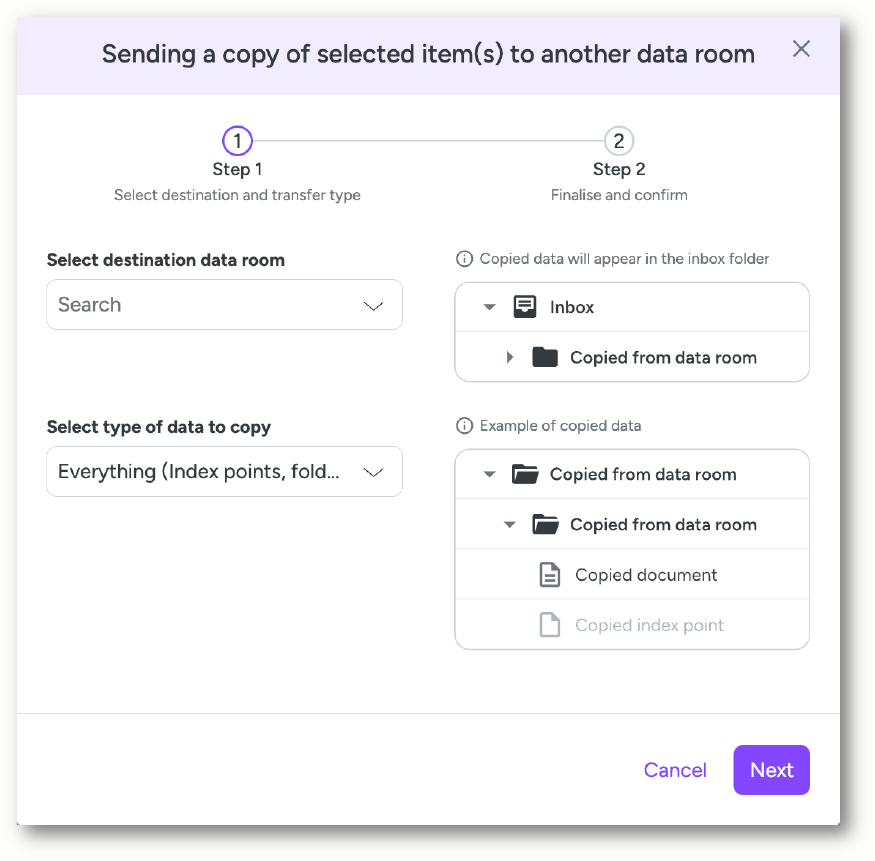Viewport: 875px width, 861px height.
Task: Click the greyed Copied index point icon
Action: 550,625
